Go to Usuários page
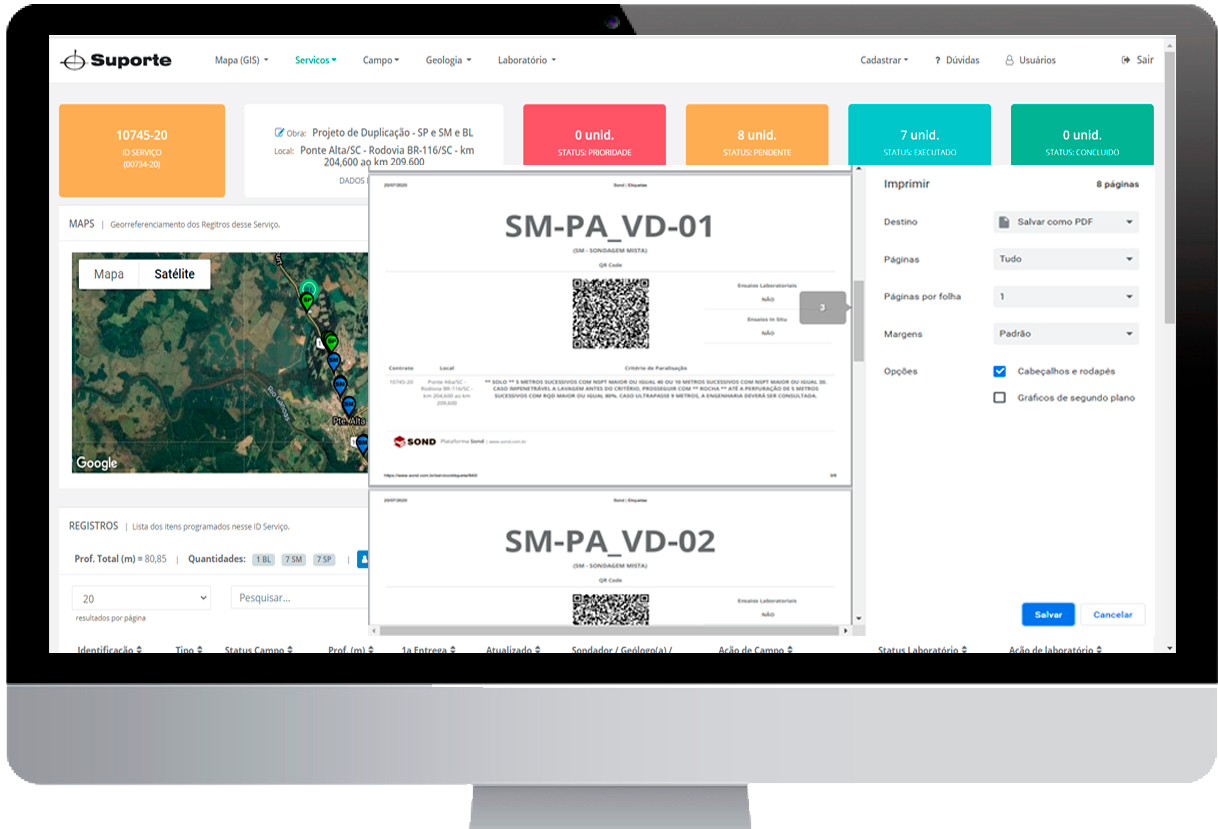This screenshot has width=1218, height=829. (x=1030, y=60)
